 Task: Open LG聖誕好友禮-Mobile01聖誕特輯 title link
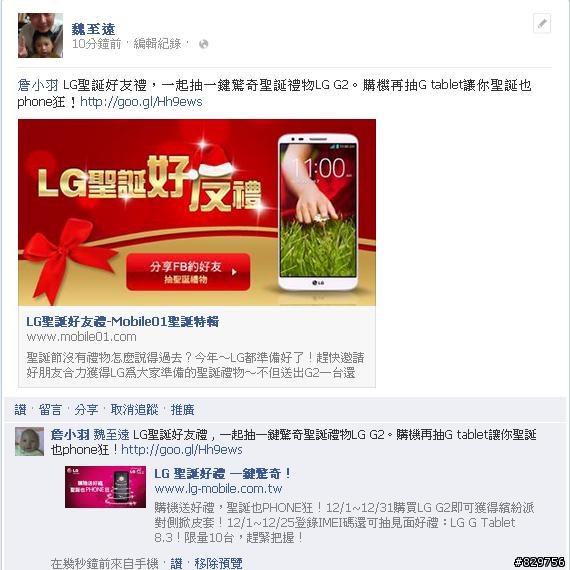(123, 321)
